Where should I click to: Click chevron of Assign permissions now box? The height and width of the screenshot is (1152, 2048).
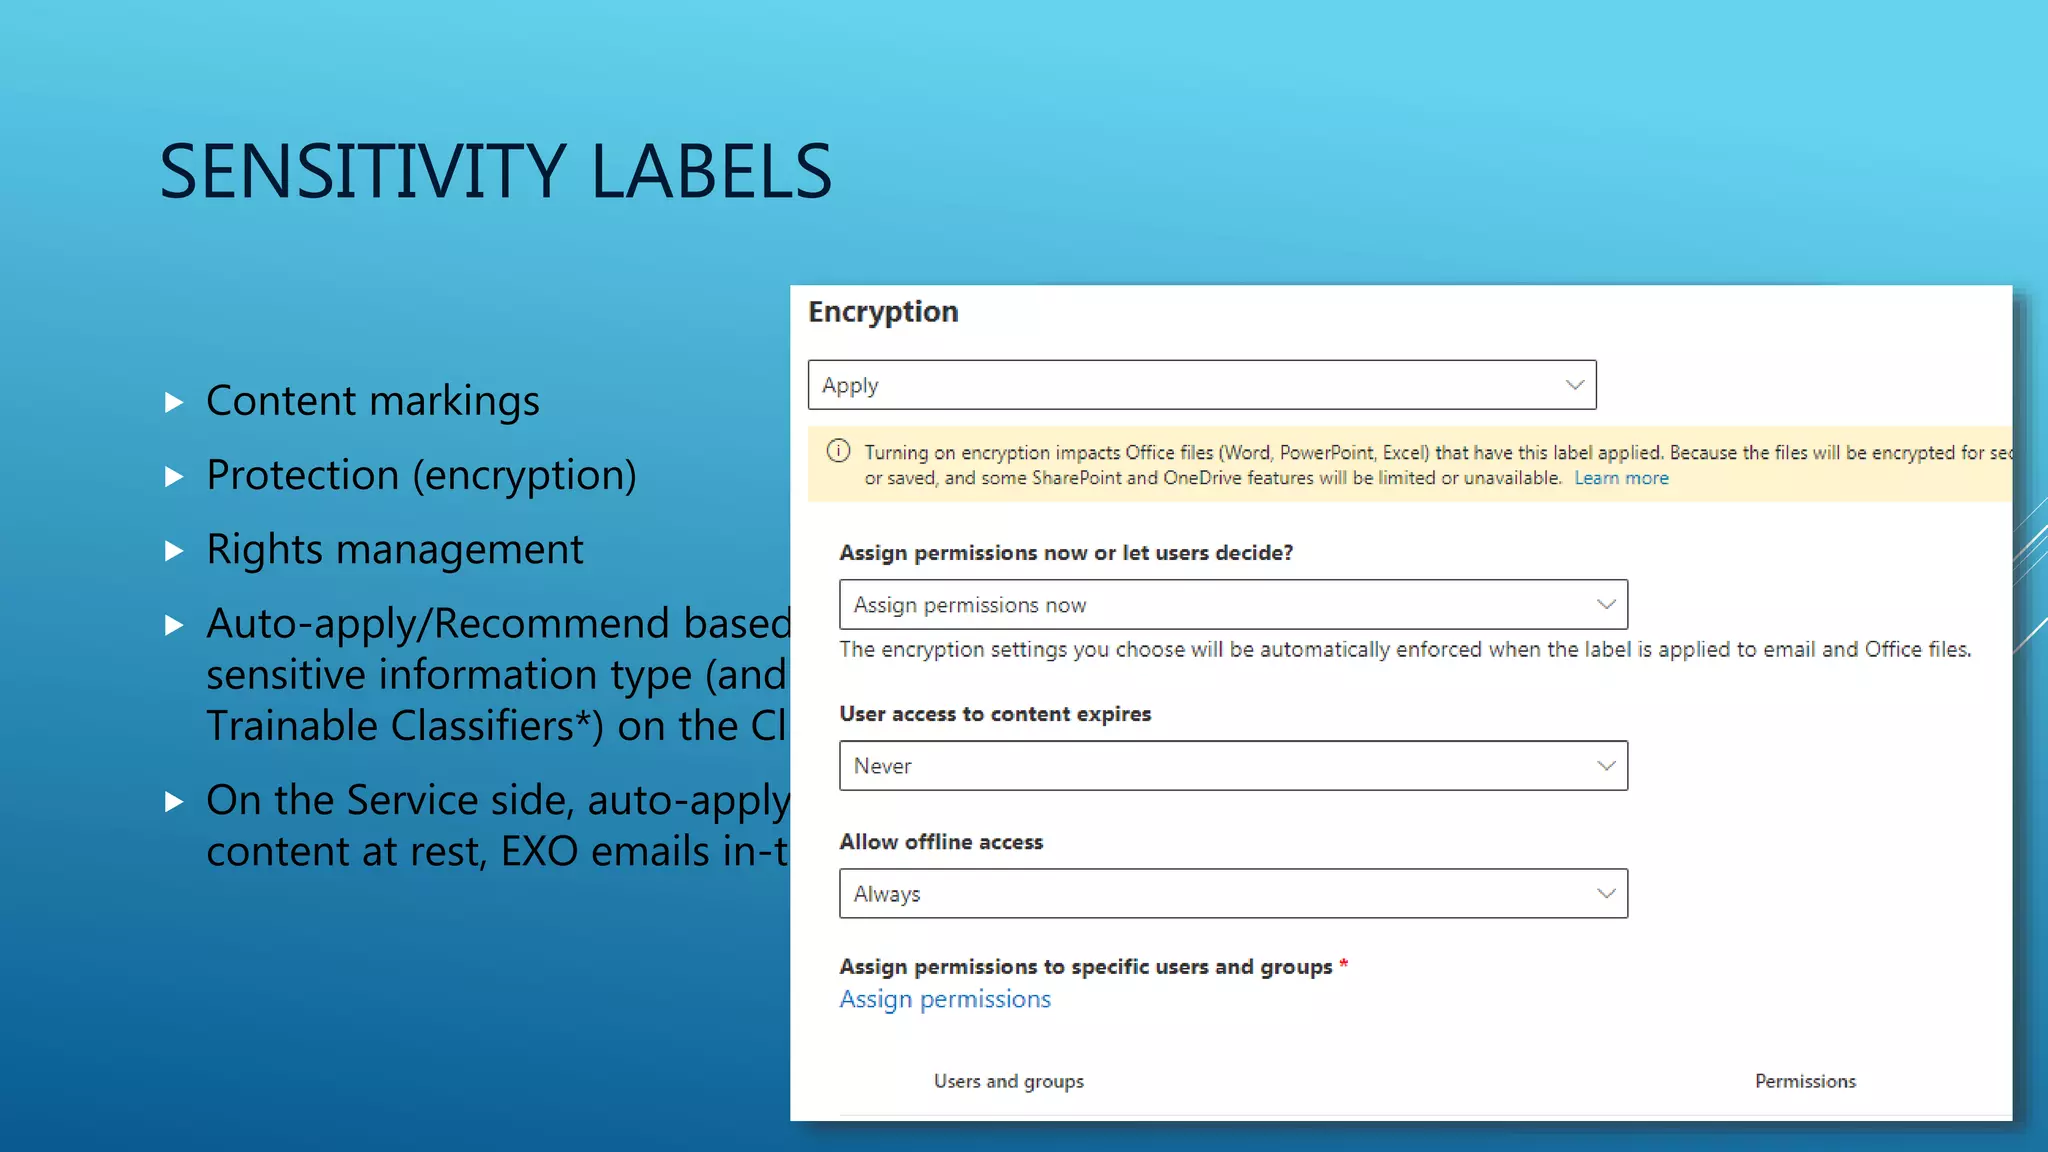pos(1605,605)
